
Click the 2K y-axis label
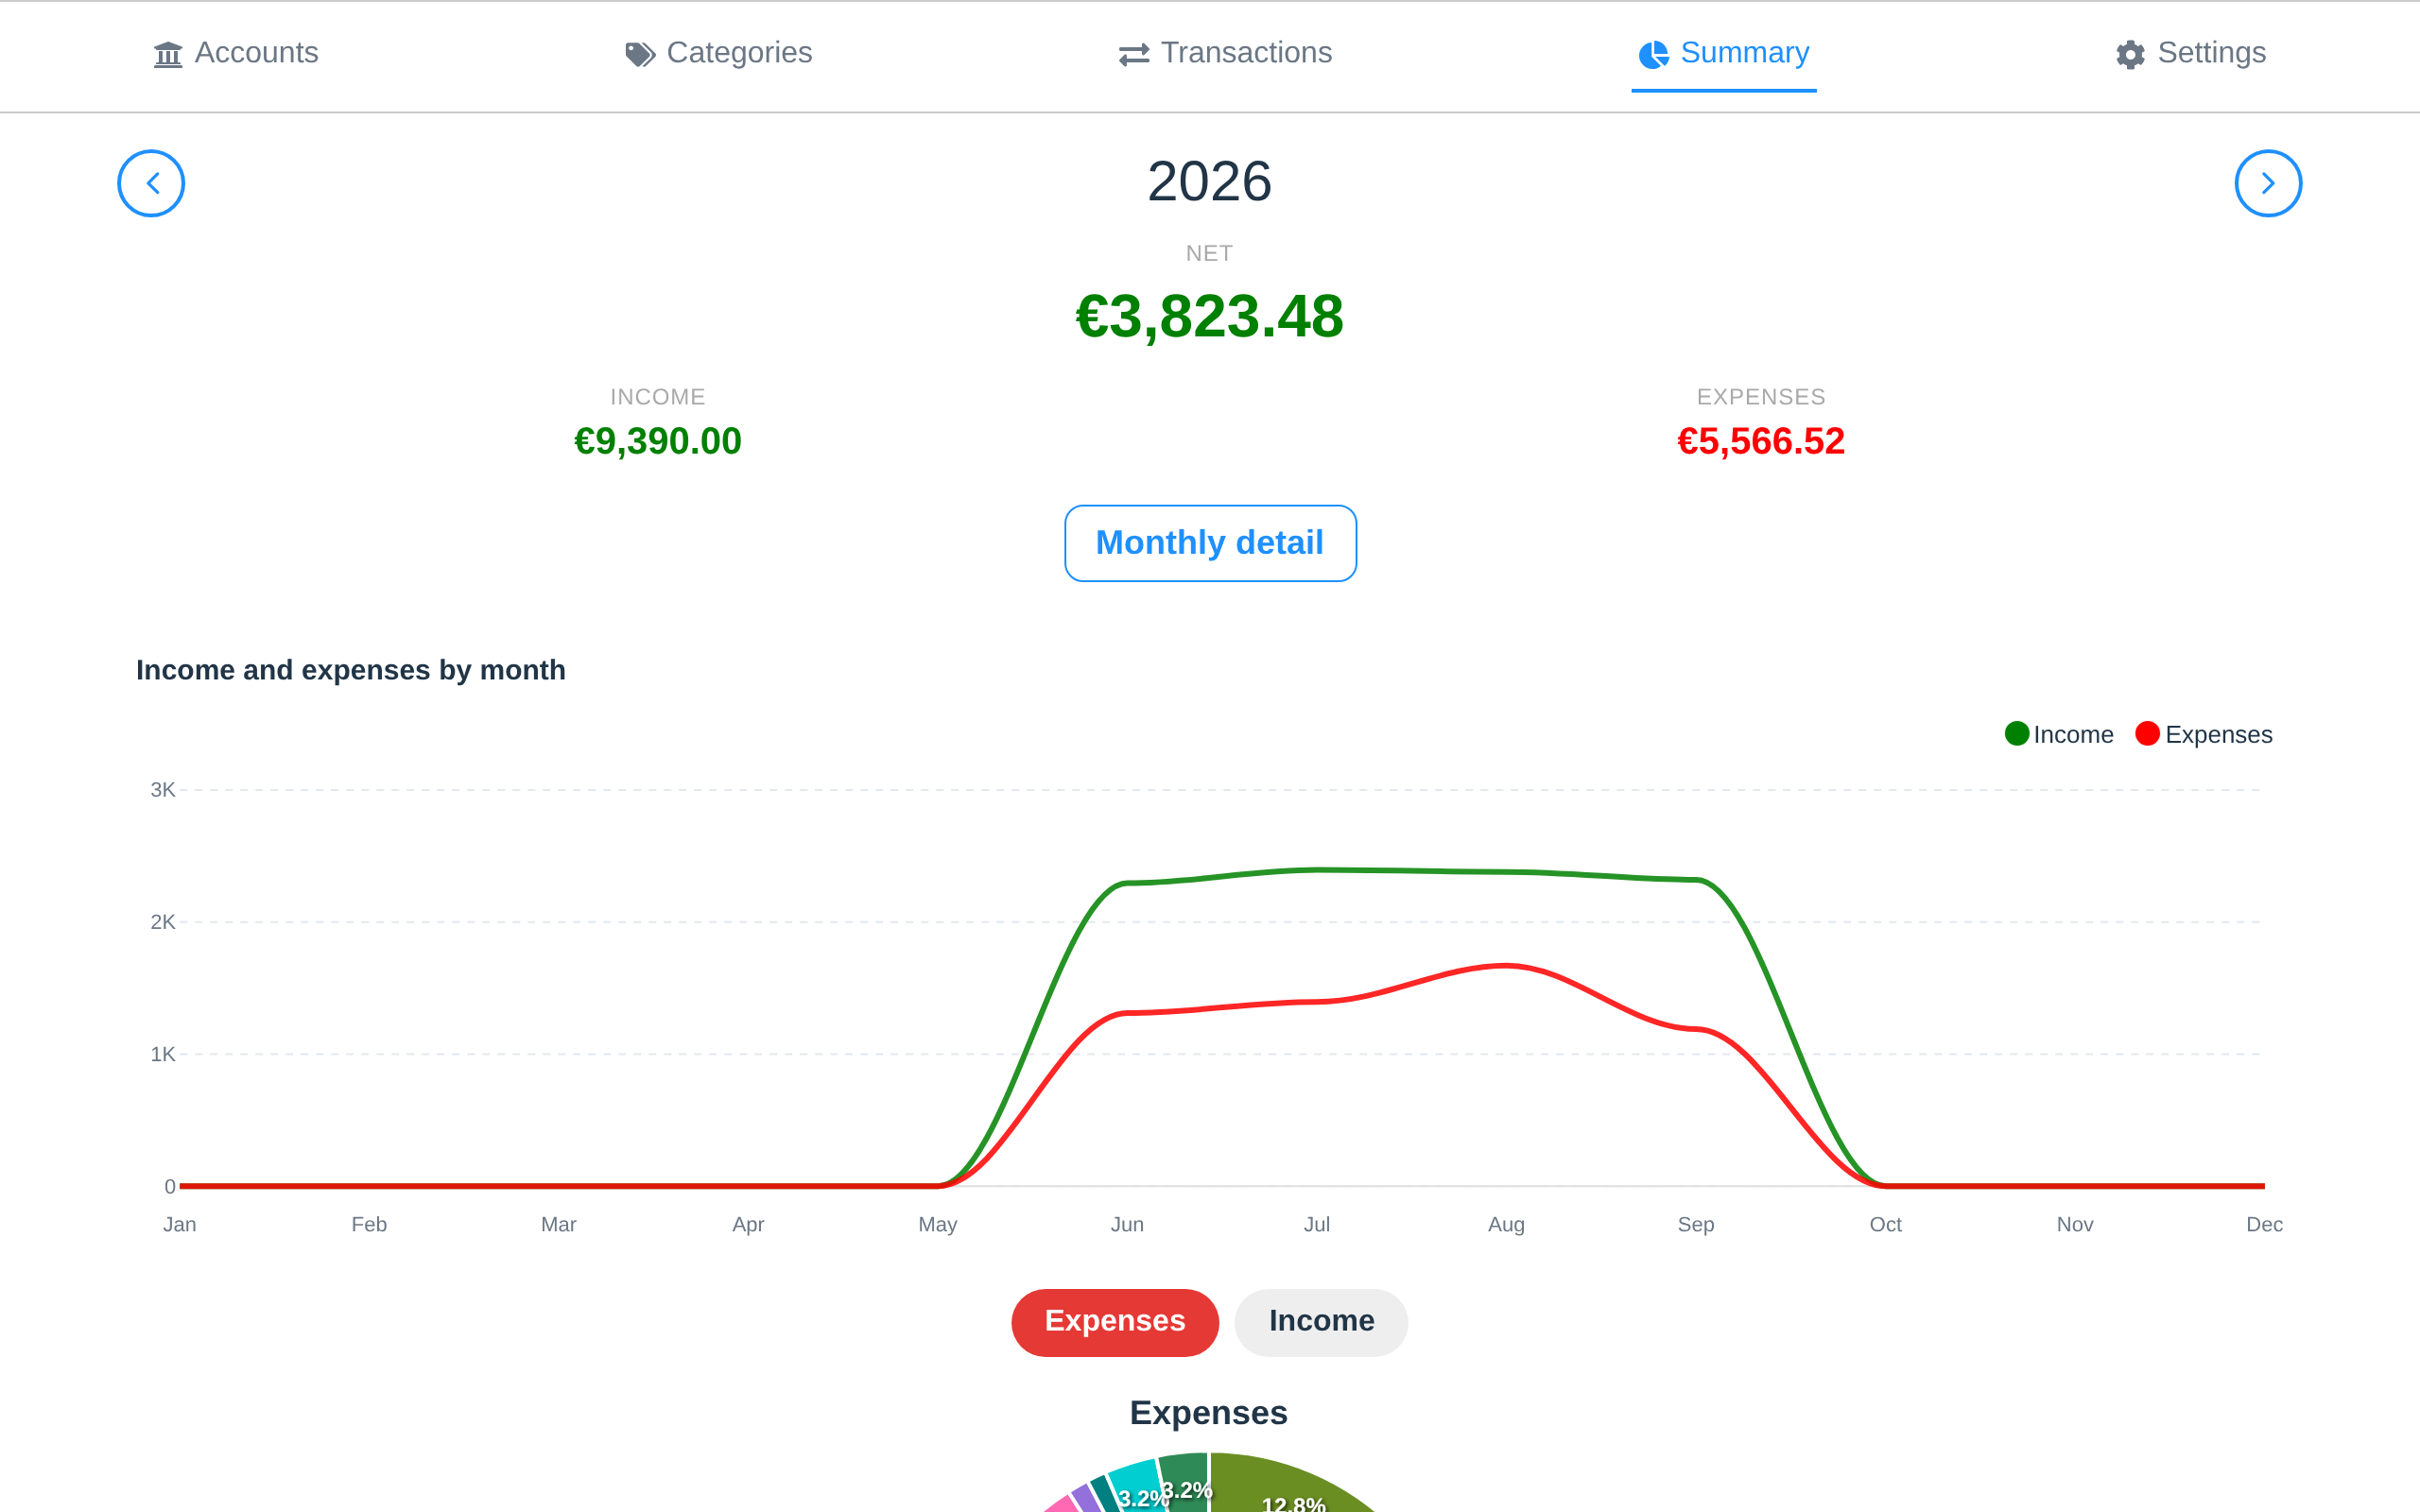(x=163, y=922)
